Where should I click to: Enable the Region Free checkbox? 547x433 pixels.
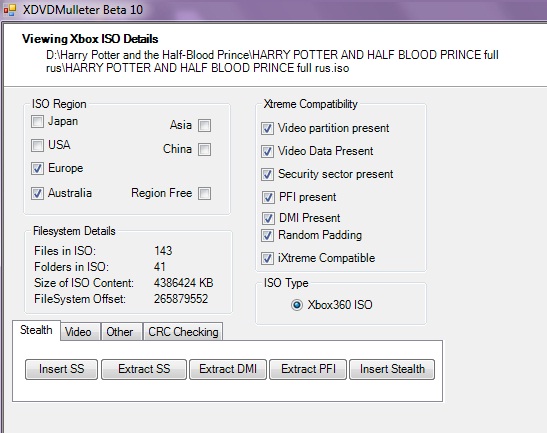tap(204, 193)
